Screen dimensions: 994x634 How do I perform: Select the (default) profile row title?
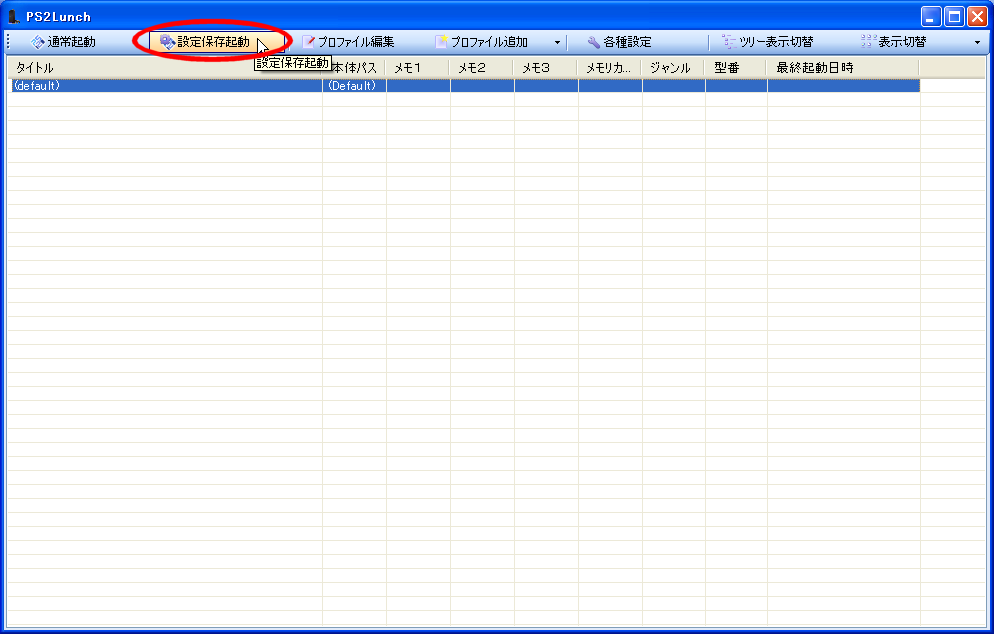(x=37, y=86)
